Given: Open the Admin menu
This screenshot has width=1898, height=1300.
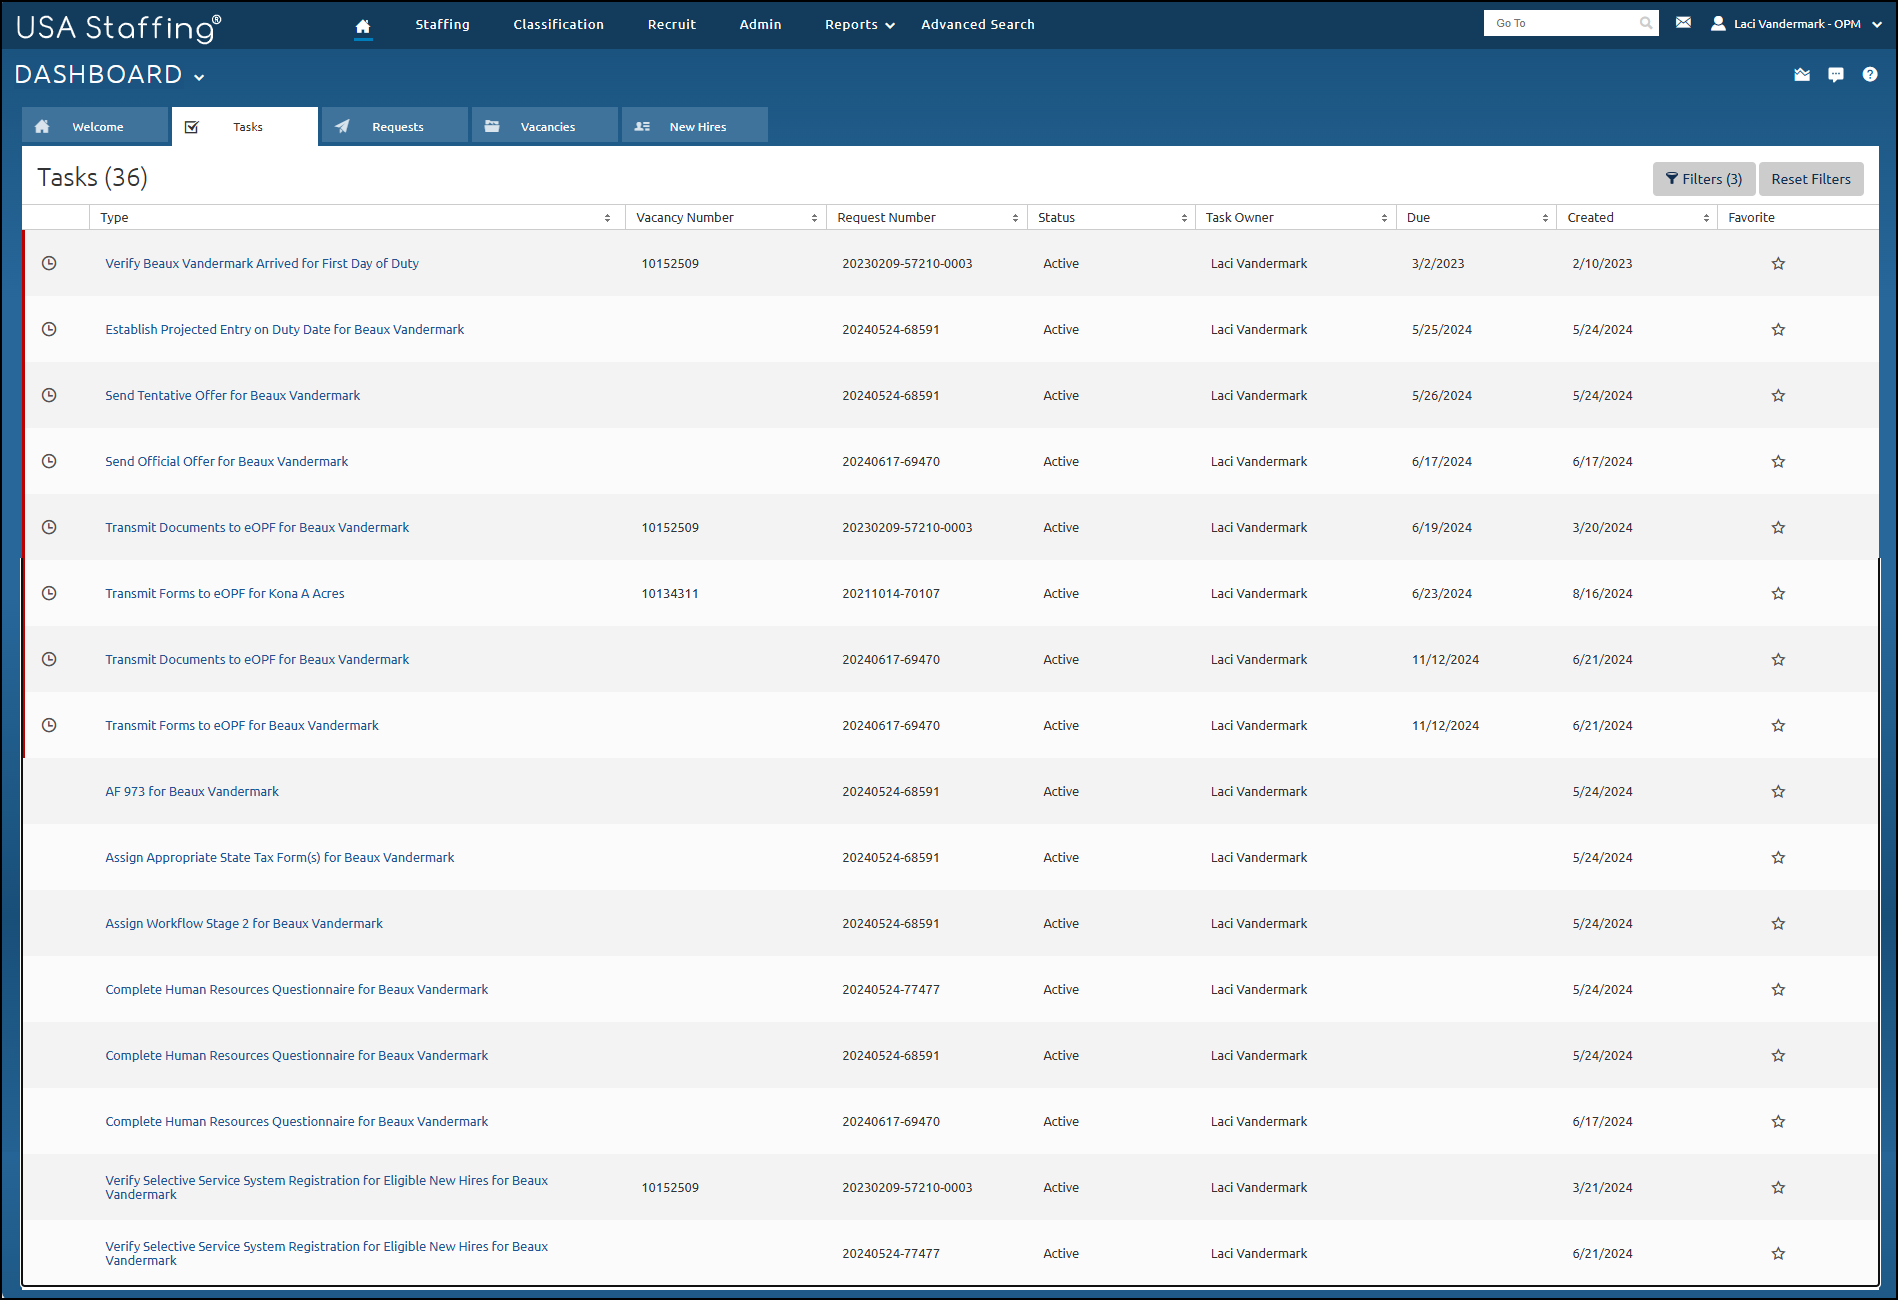Looking at the screenshot, I should click(760, 24).
